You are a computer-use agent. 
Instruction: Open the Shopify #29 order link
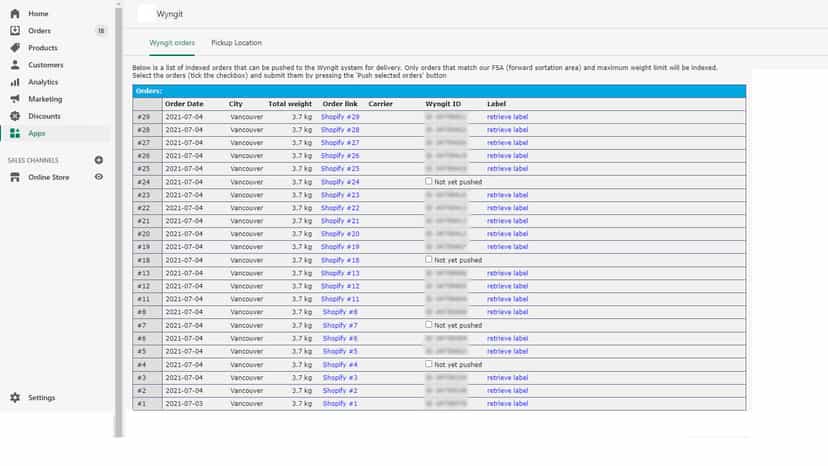[x=340, y=117]
